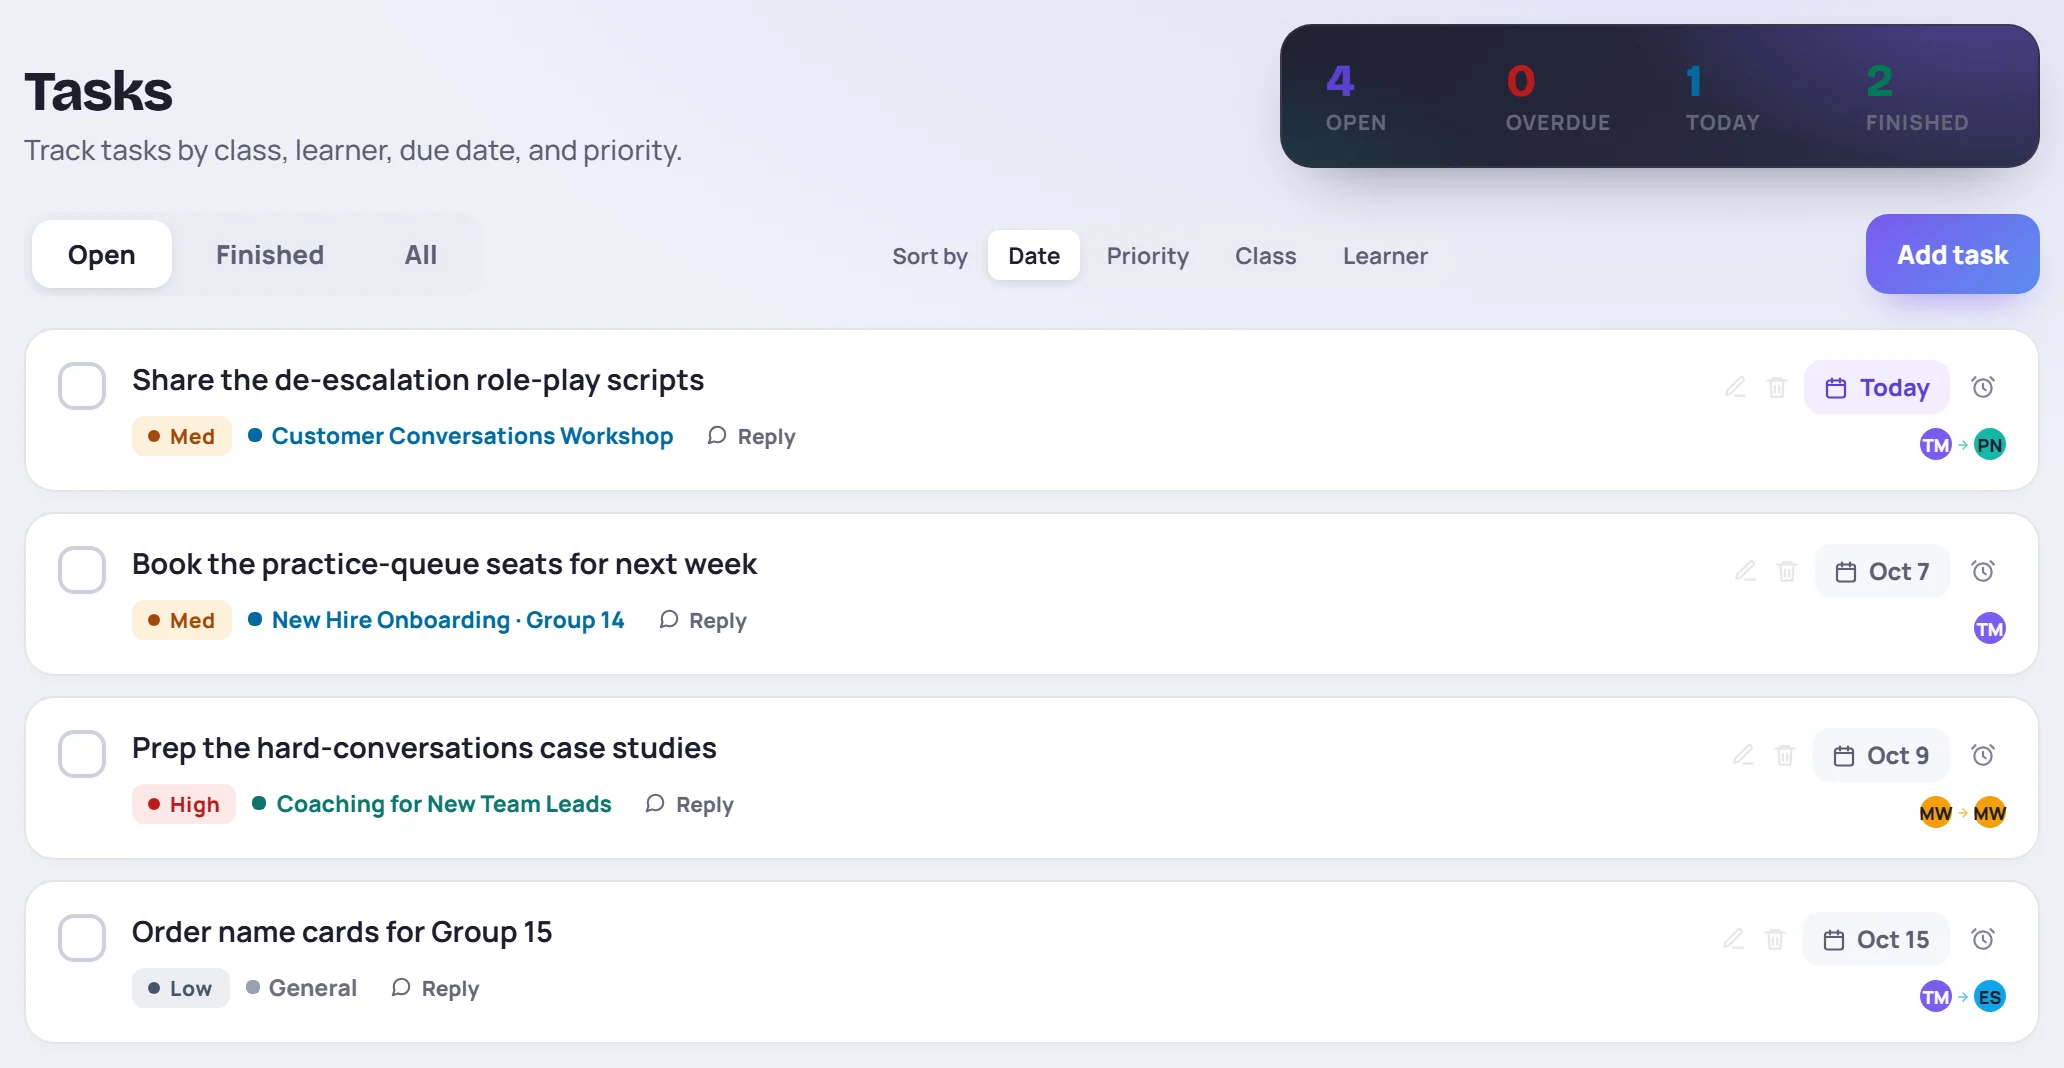Sort tasks by Date
The height and width of the screenshot is (1068, 2064).
tap(1034, 256)
